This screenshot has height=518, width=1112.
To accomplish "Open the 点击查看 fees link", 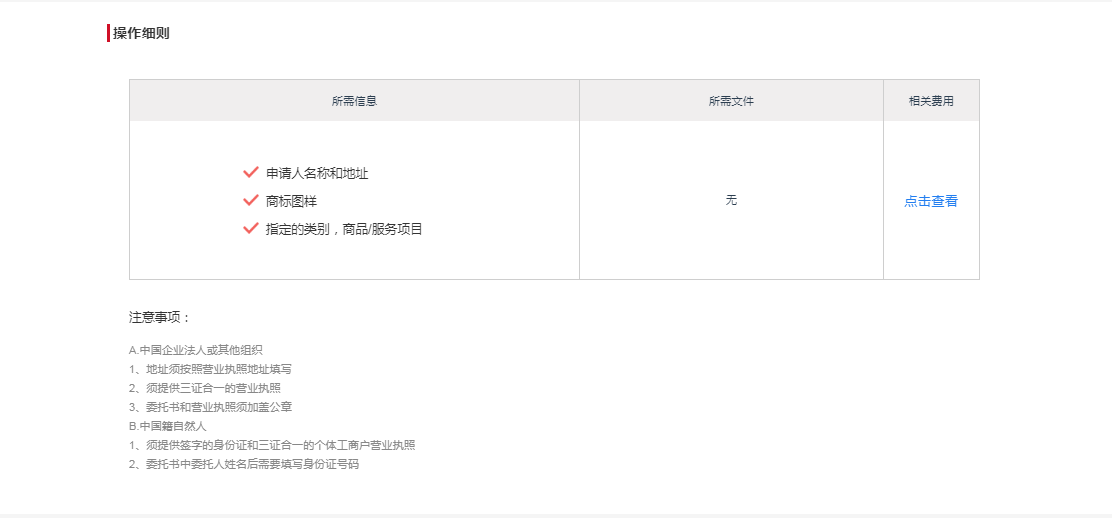I will (930, 202).
